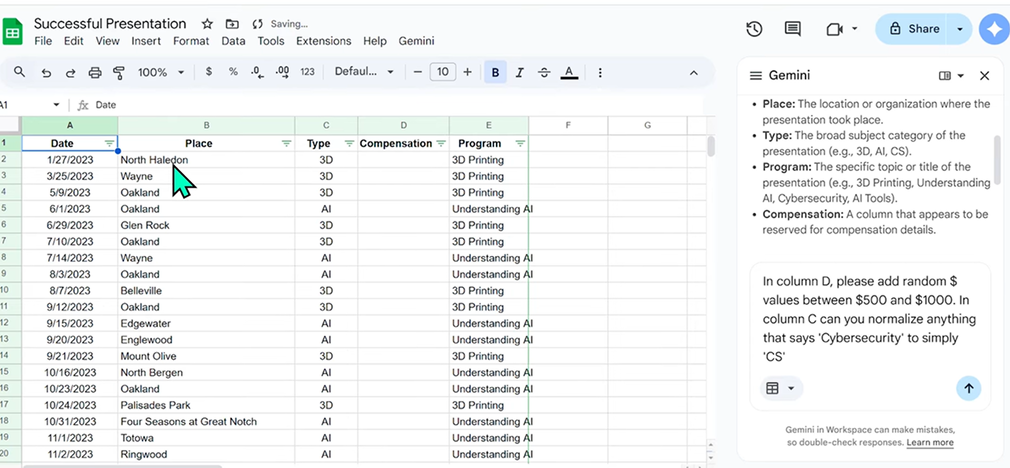Click the Gemini prompt text box
Viewport: 1010px width, 468px height.
(870, 319)
